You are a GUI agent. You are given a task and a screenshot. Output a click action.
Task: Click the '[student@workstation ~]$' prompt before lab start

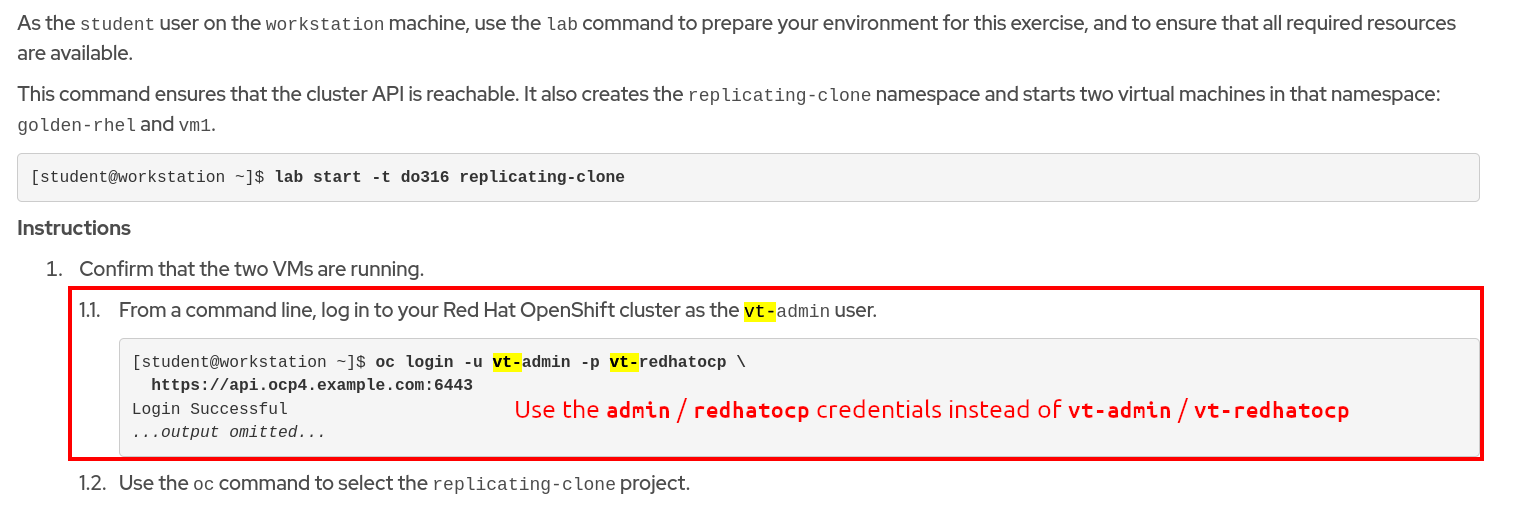(148, 178)
